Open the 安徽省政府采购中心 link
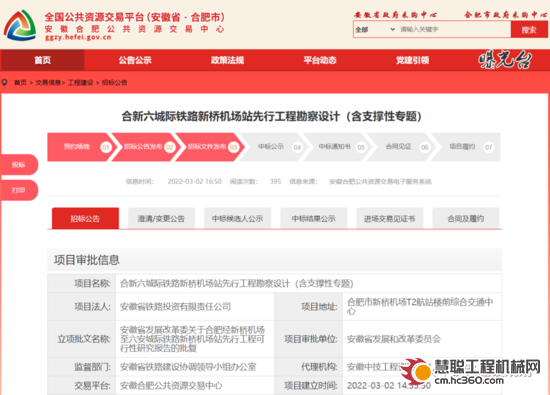 (395, 14)
